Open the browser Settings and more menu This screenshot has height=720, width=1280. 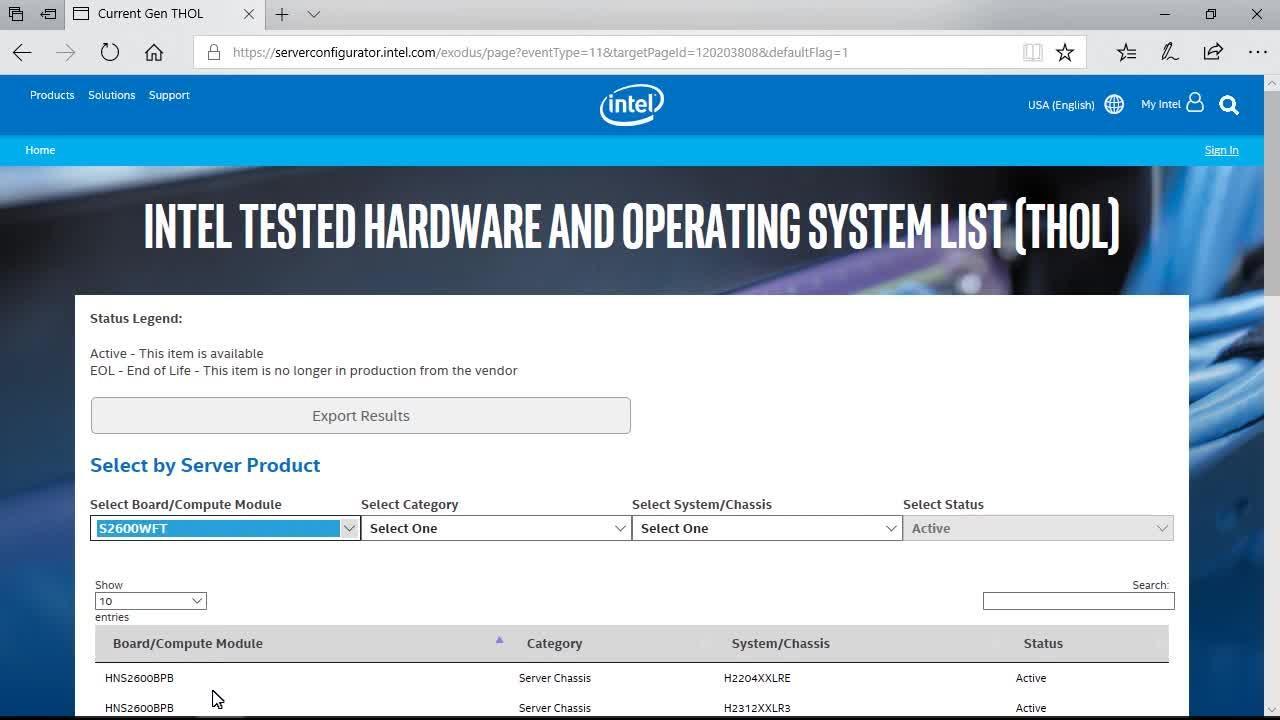[x=1257, y=52]
